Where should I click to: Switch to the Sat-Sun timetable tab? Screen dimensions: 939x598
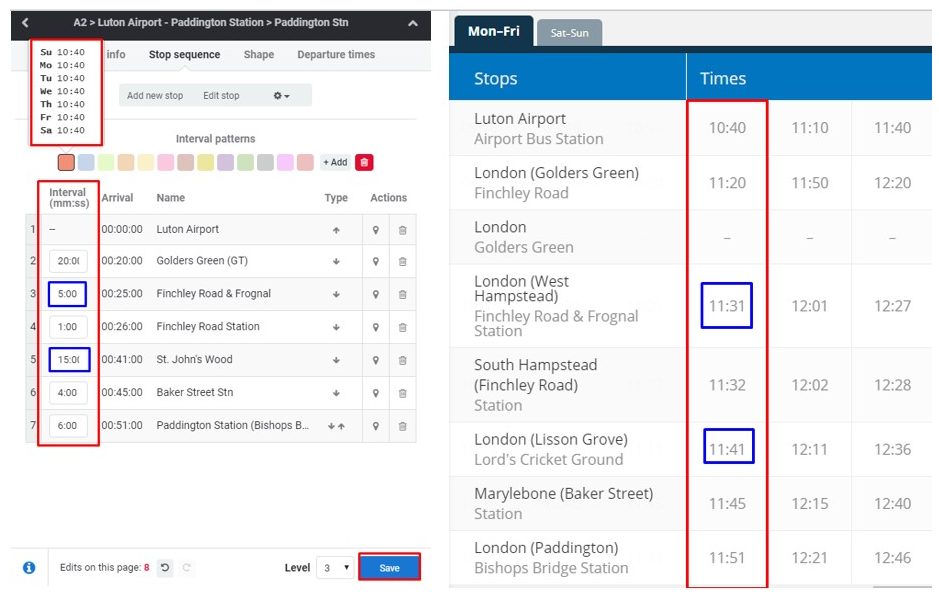pos(569,32)
